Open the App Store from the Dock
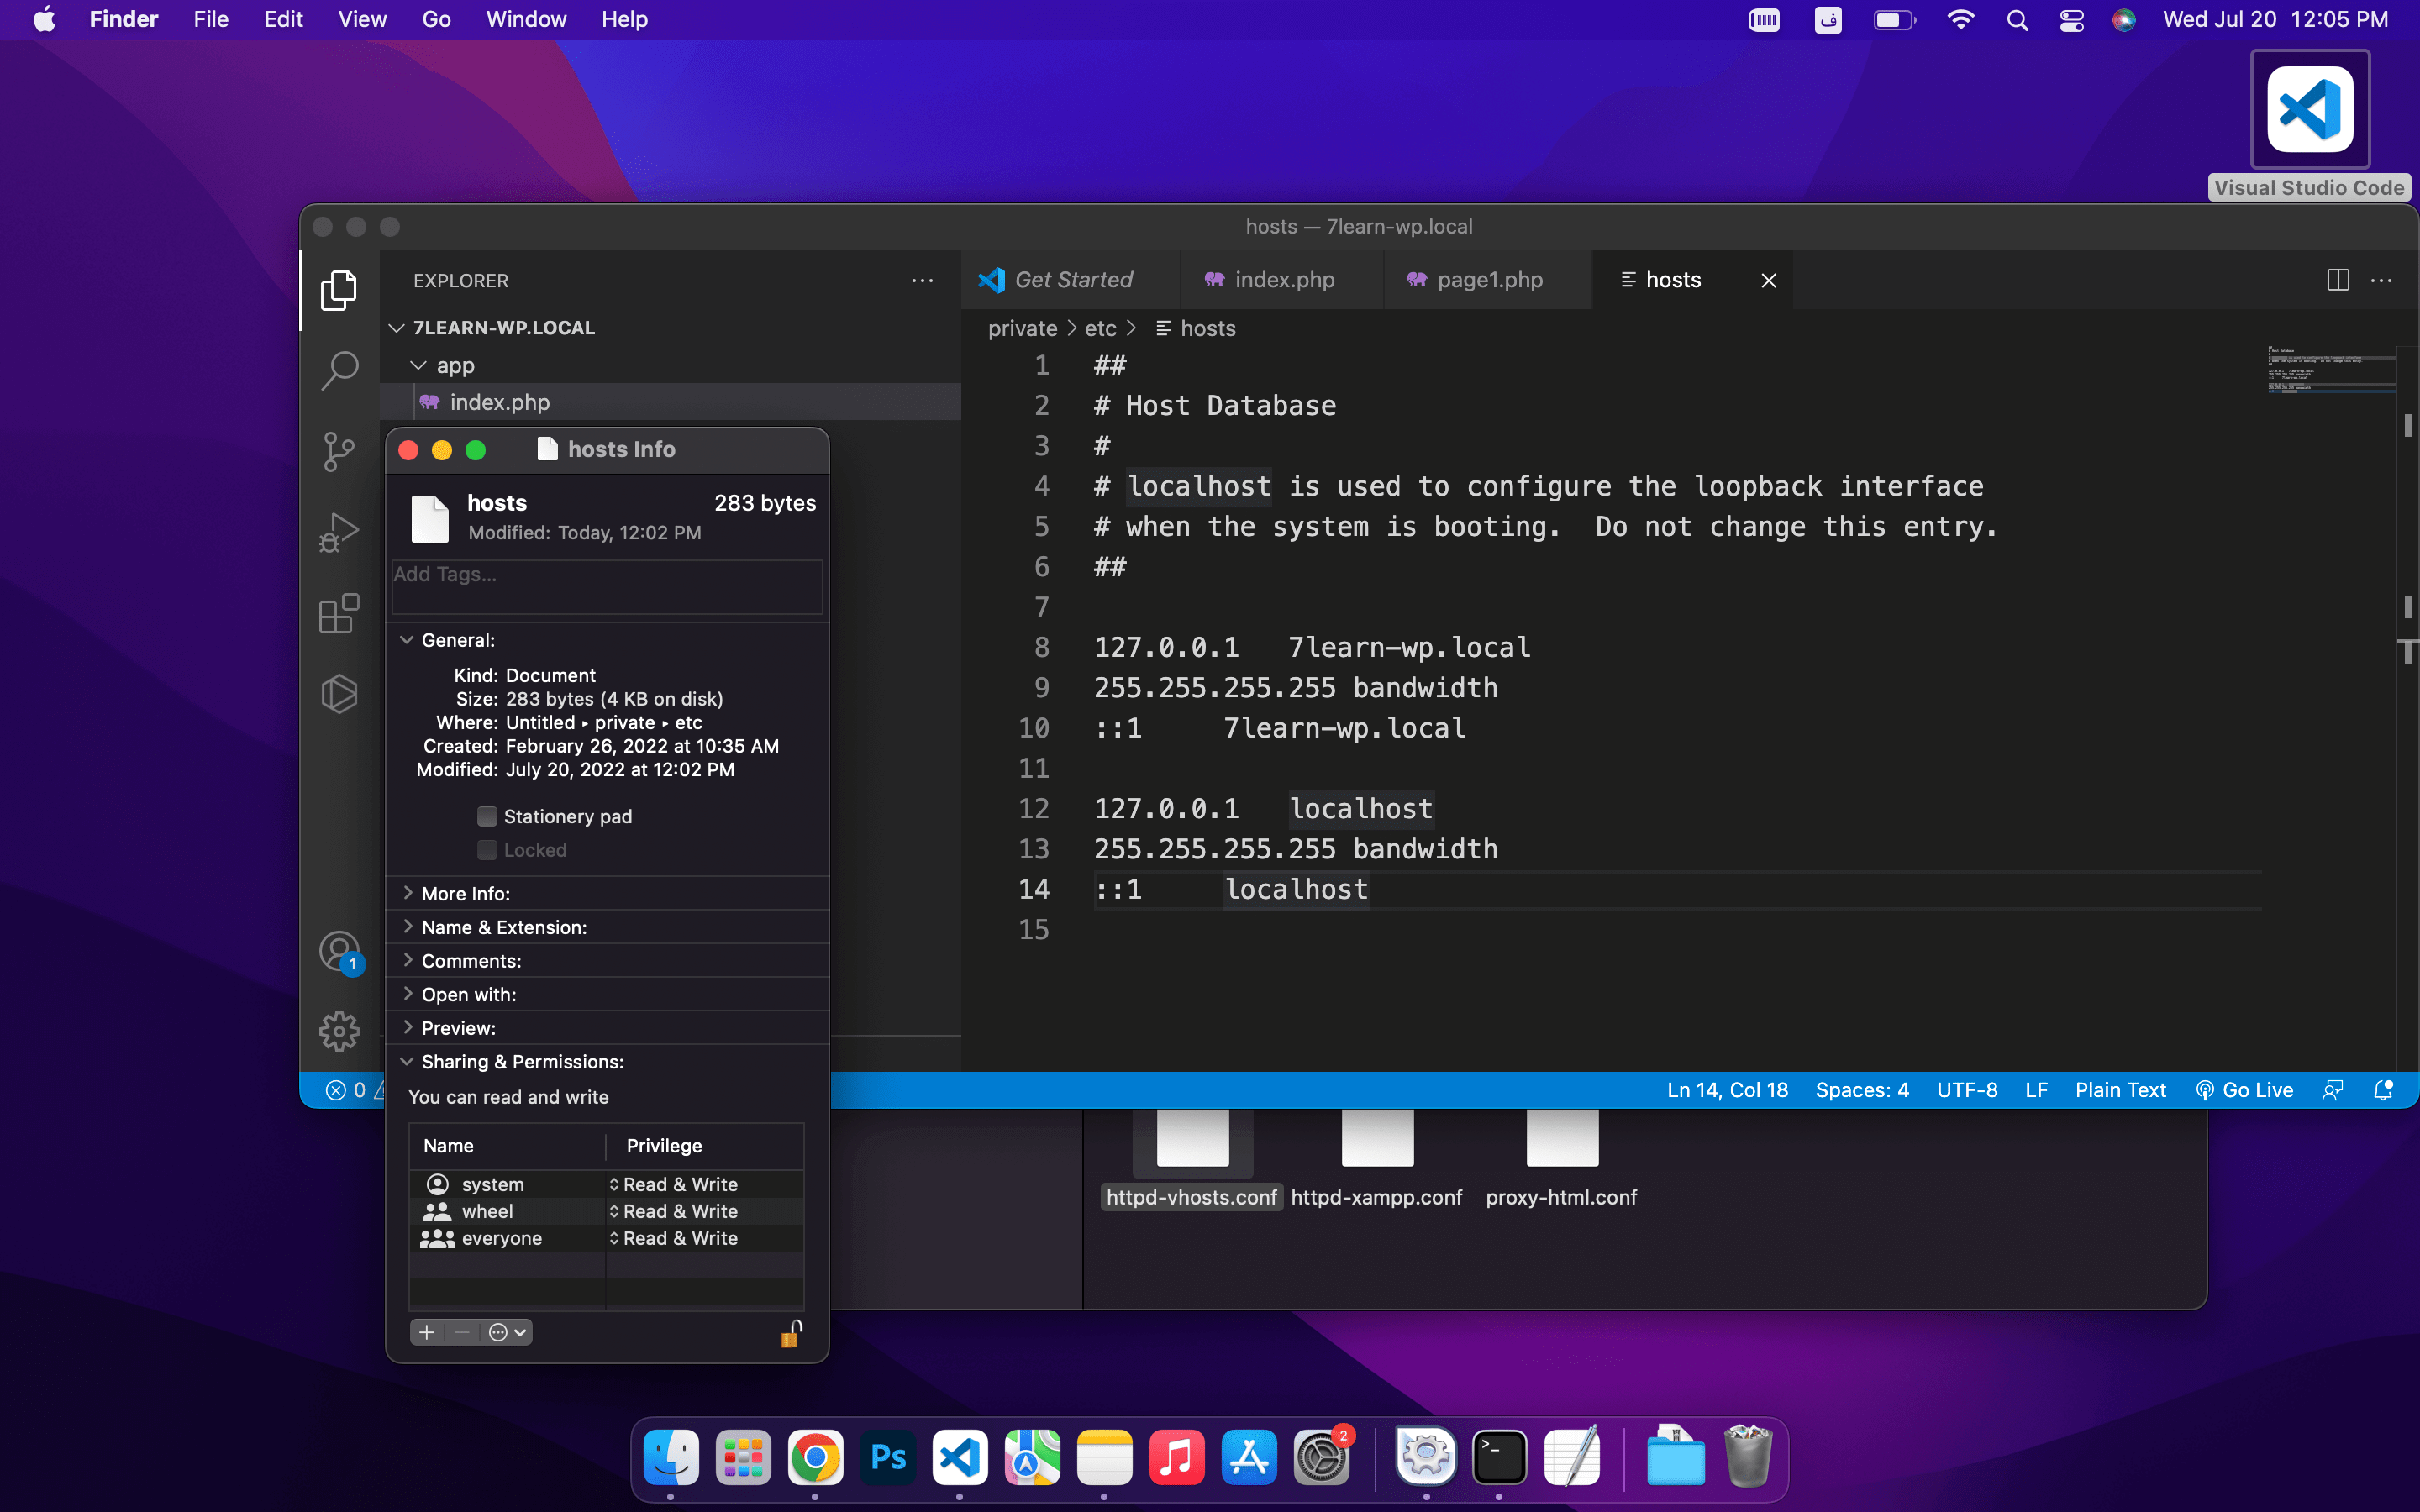Screen dimensions: 2420x1512 click(x=1249, y=1457)
